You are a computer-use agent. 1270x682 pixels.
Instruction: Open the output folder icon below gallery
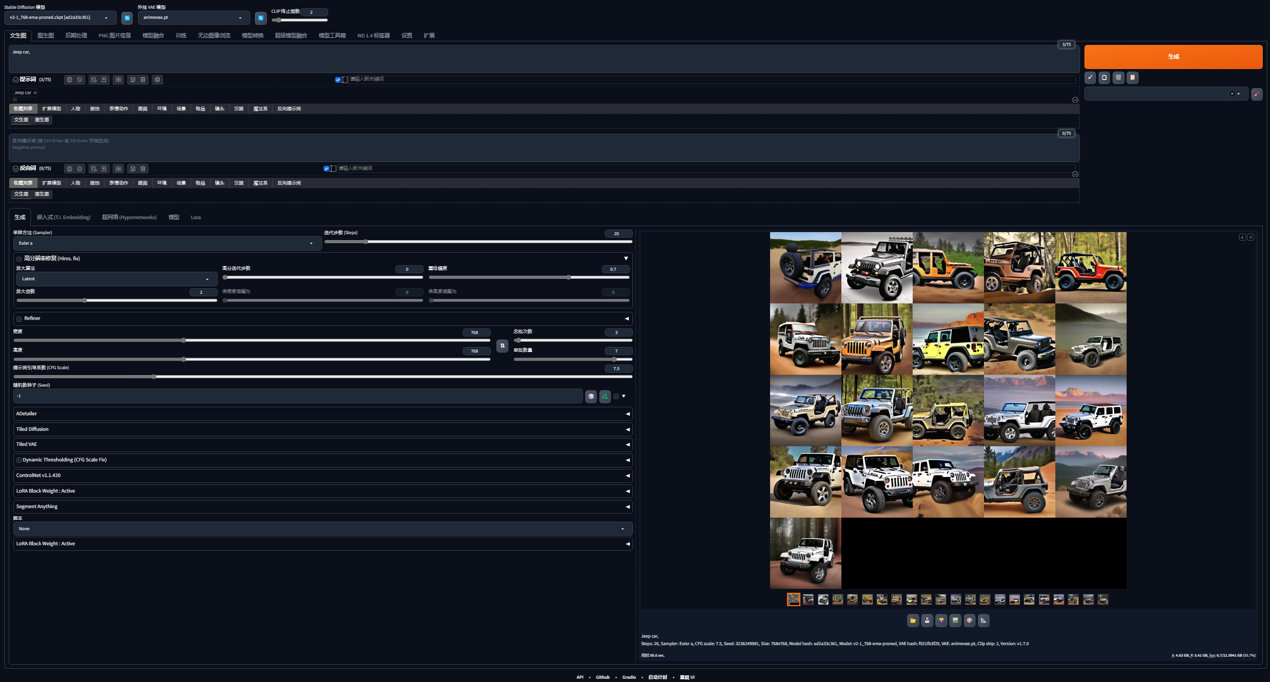point(913,621)
